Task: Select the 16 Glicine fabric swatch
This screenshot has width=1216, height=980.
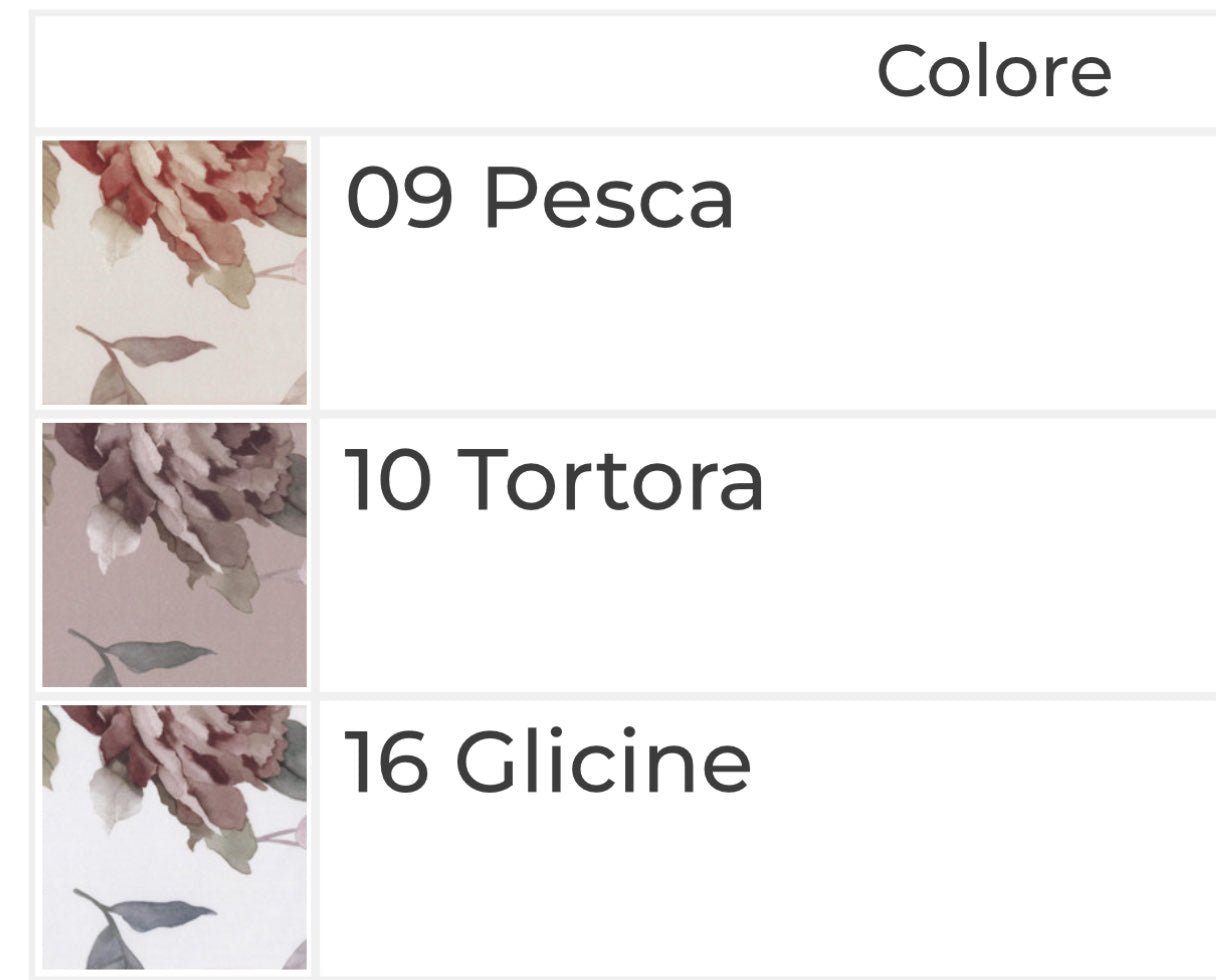Action: [x=174, y=836]
